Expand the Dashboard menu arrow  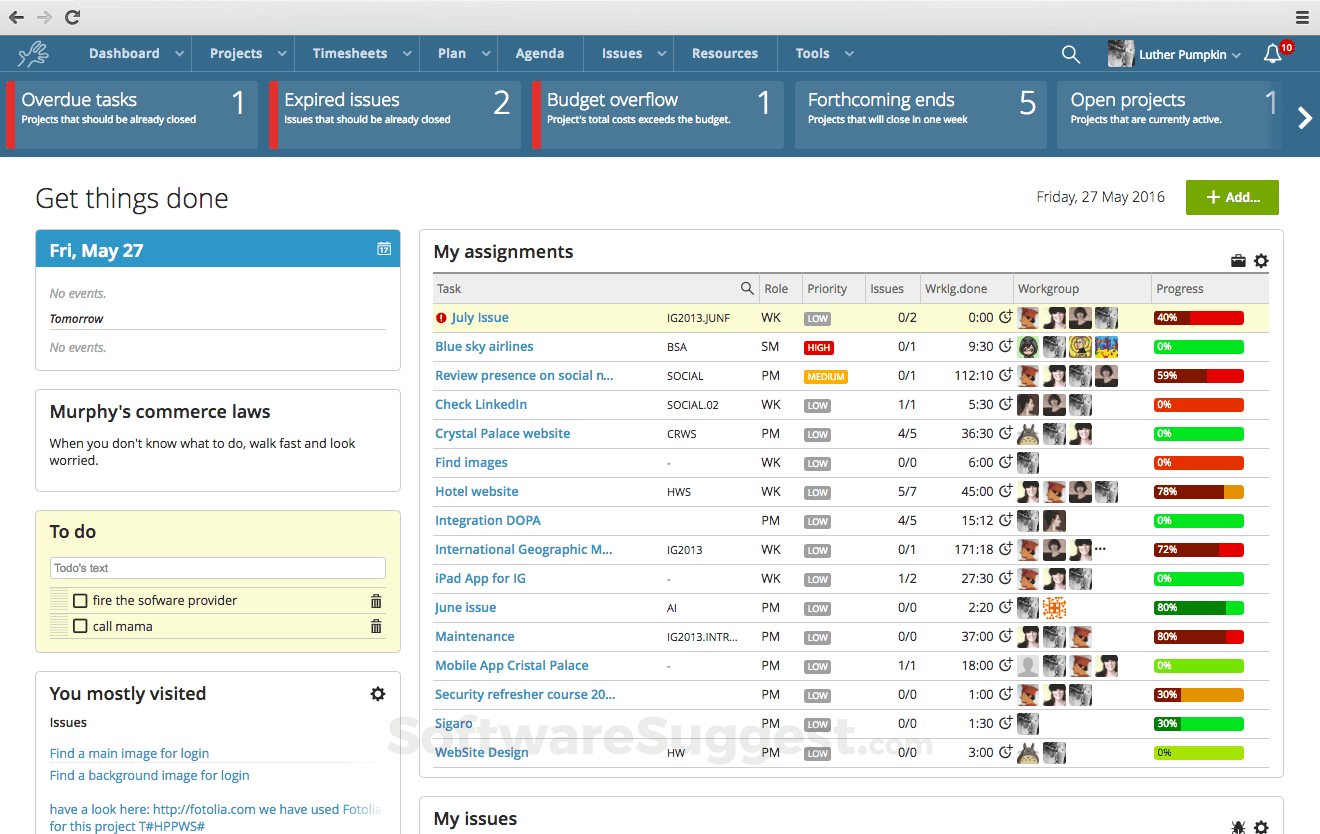(x=179, y=54)
